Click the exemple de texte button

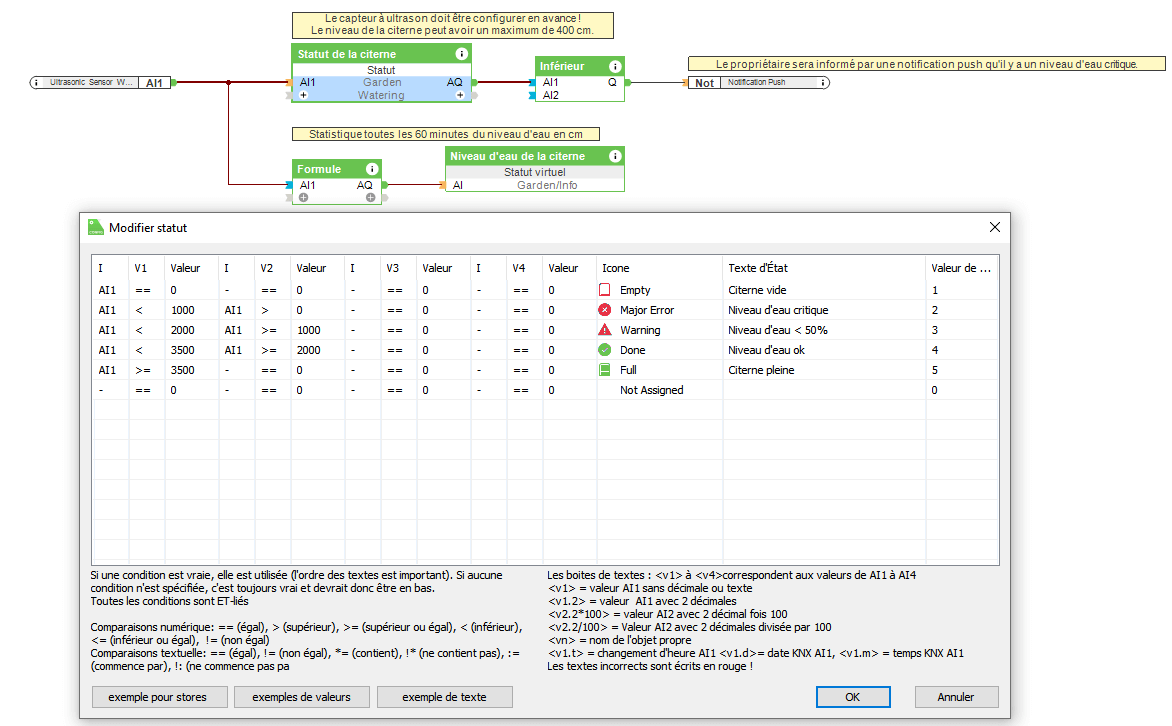click(x=444, y=697)
